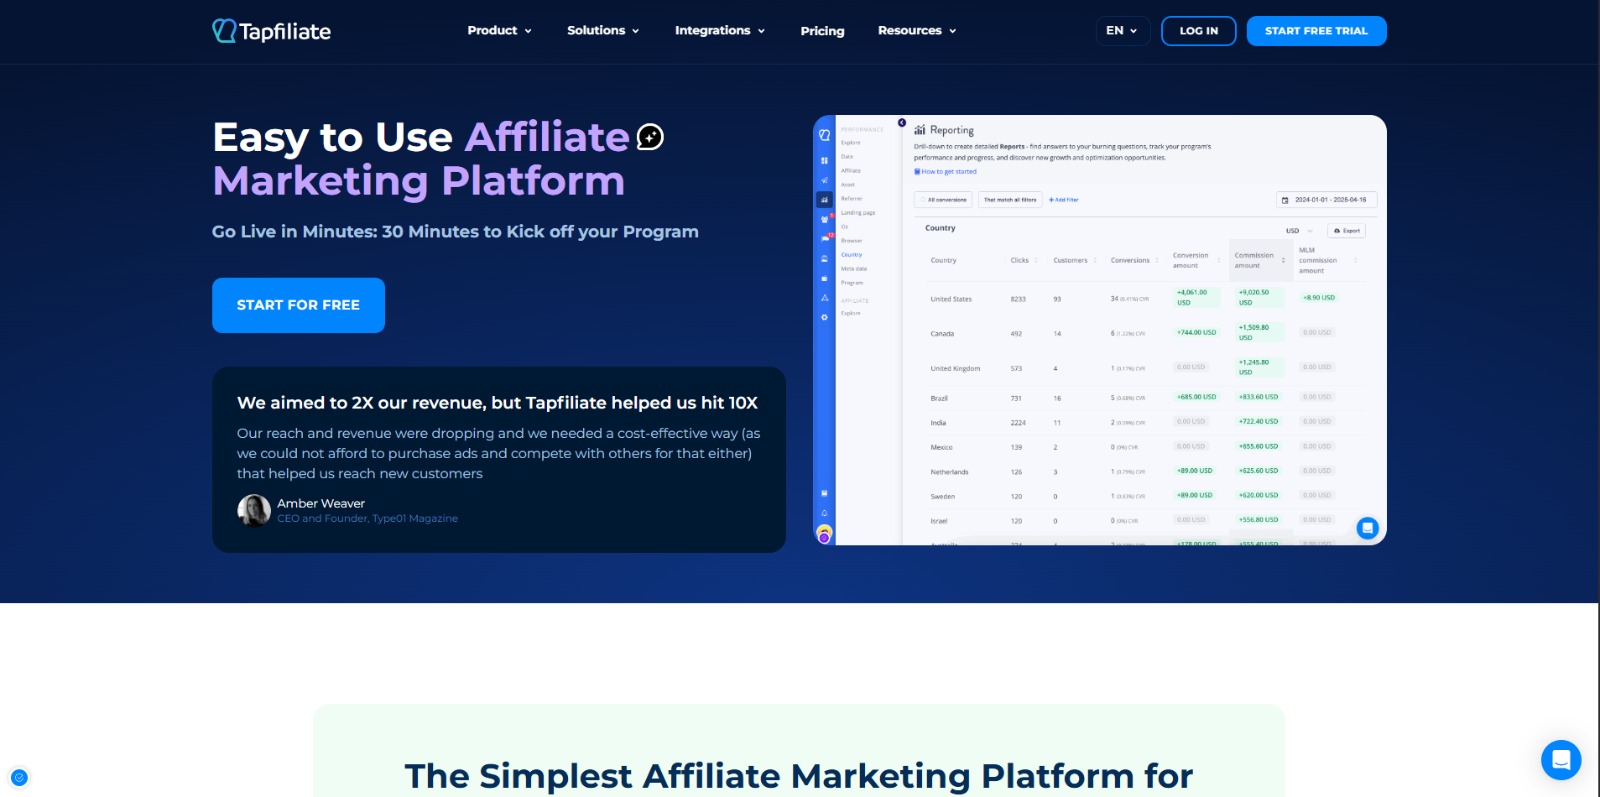Image resolution: width=1600 pixels, height=797 pixels.
Task: Click the United States row label
Action: pyautogui.click(x=951, y=299)
